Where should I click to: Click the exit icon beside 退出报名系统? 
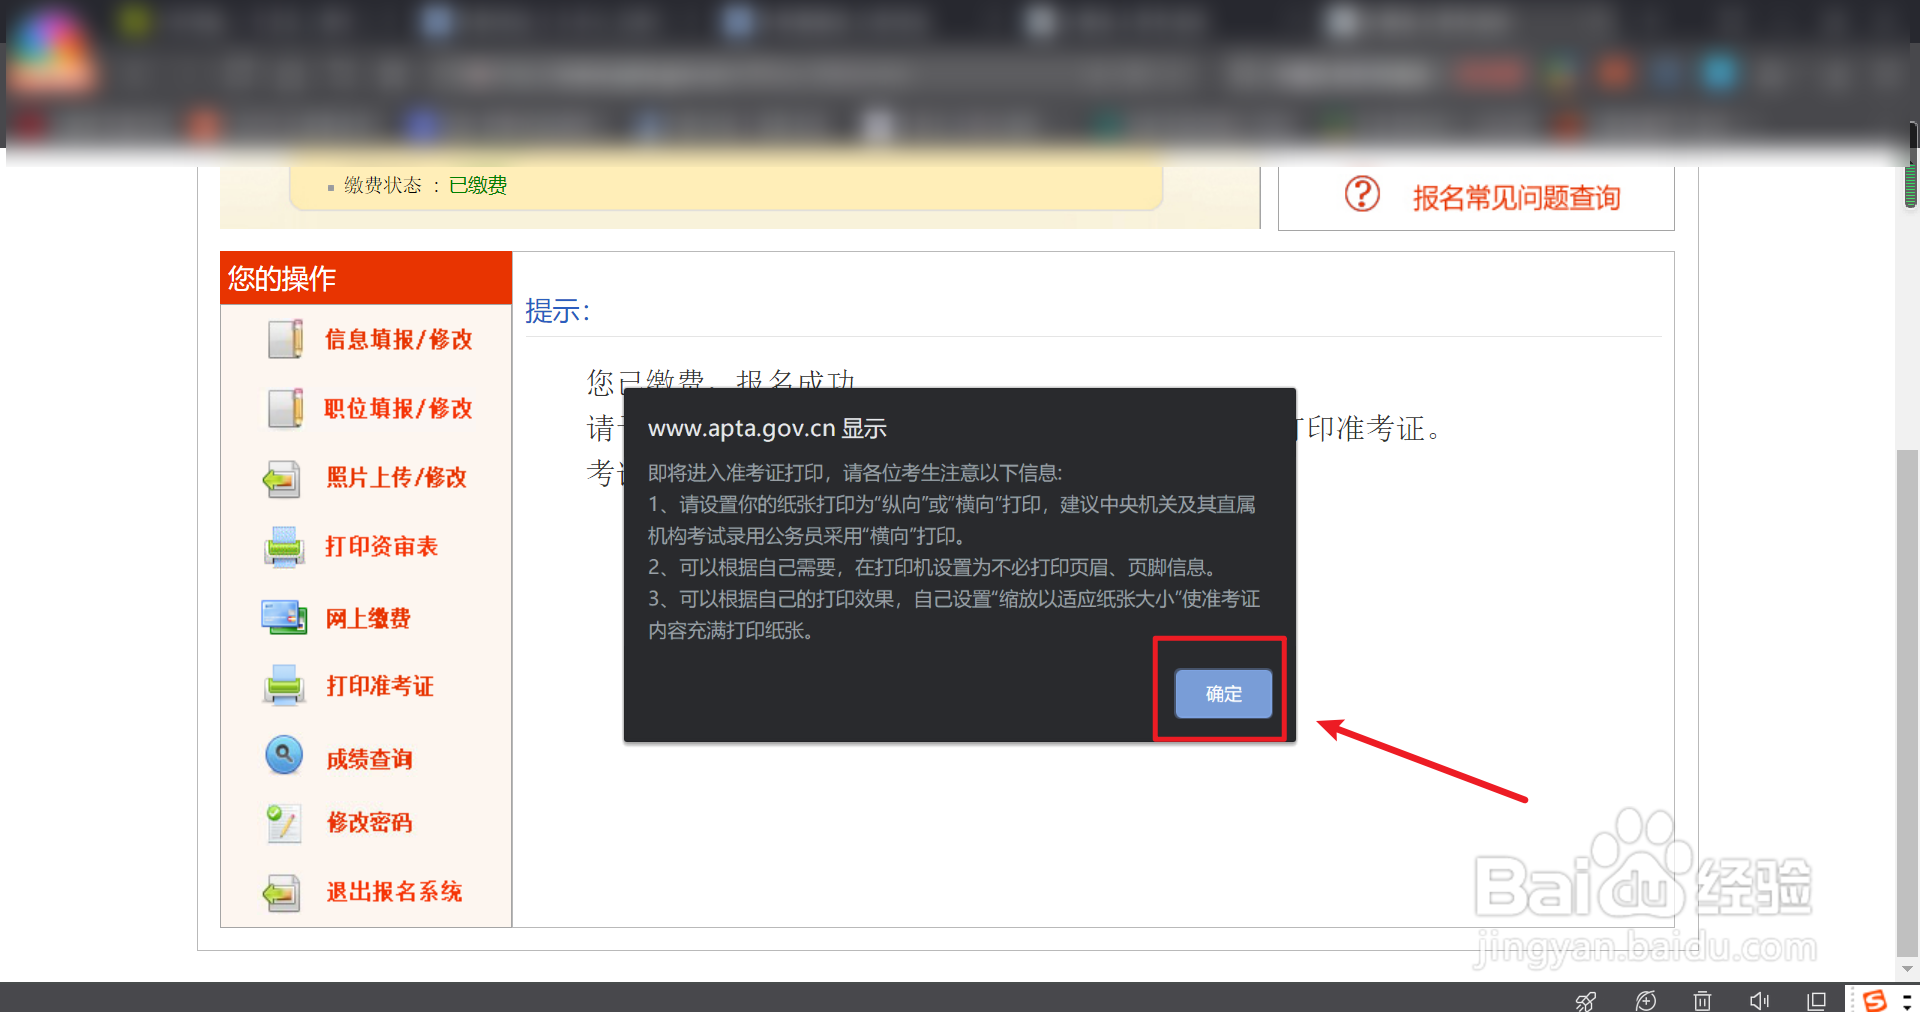click(282, 892)
